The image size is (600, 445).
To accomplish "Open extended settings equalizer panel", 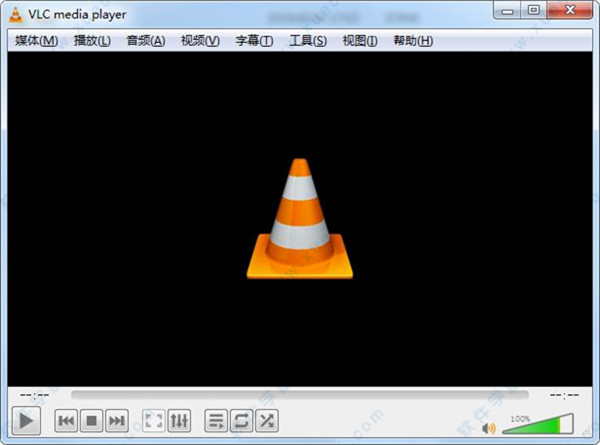I will coord(179,421).
